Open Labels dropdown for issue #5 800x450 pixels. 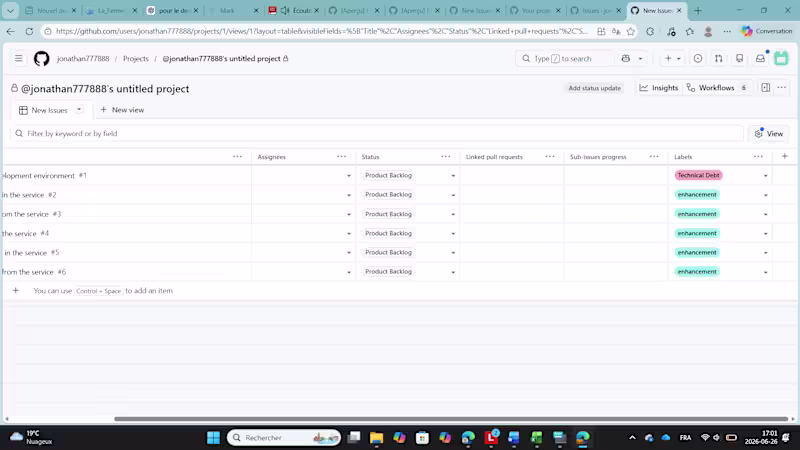765,253
